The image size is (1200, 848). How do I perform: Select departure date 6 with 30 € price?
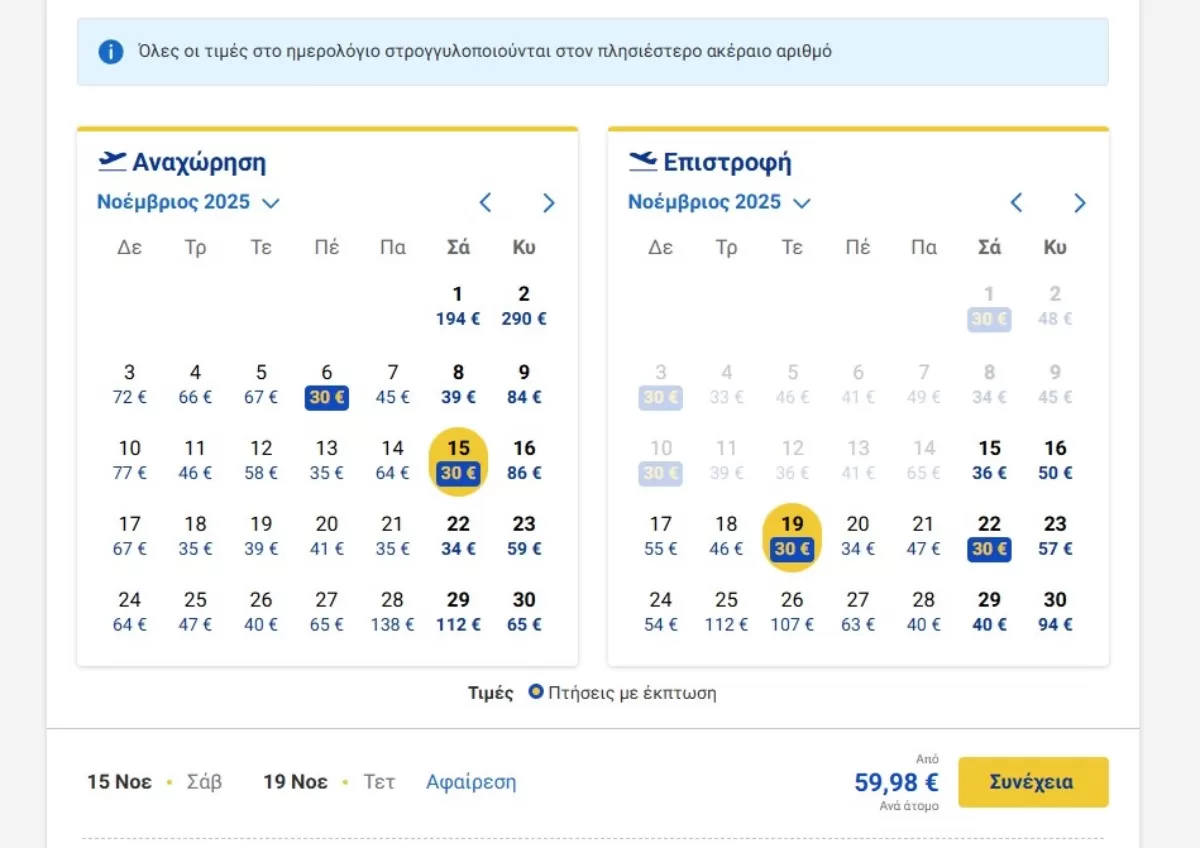click(x=327, y=385)
